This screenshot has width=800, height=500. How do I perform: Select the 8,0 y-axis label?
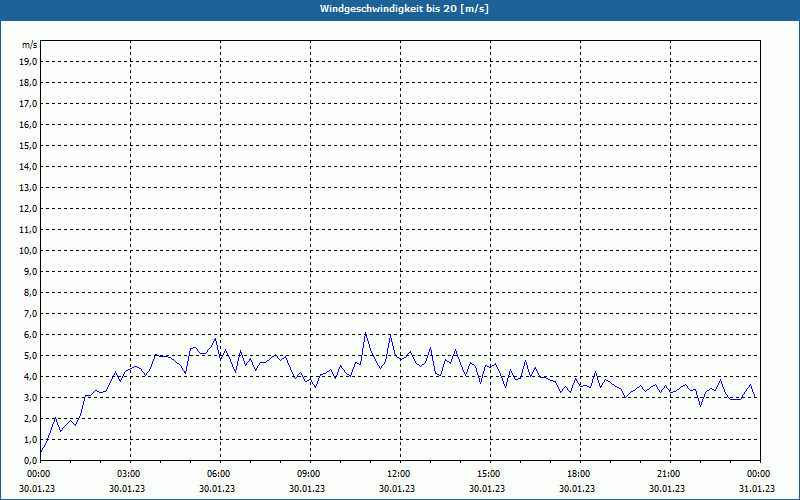point(30,293)
